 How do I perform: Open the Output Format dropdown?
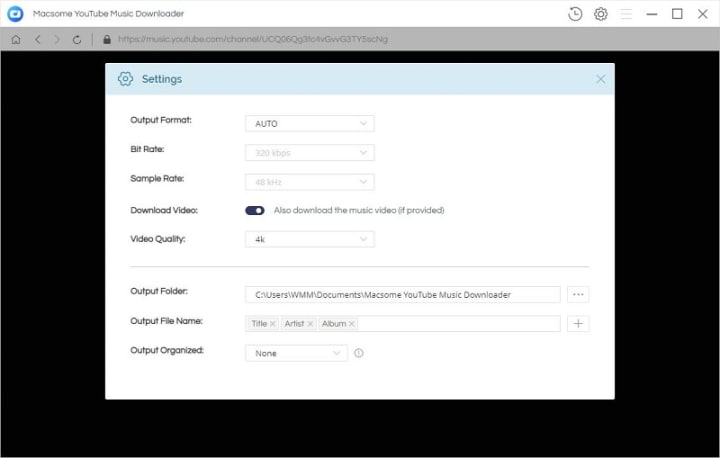click(310, 124)
